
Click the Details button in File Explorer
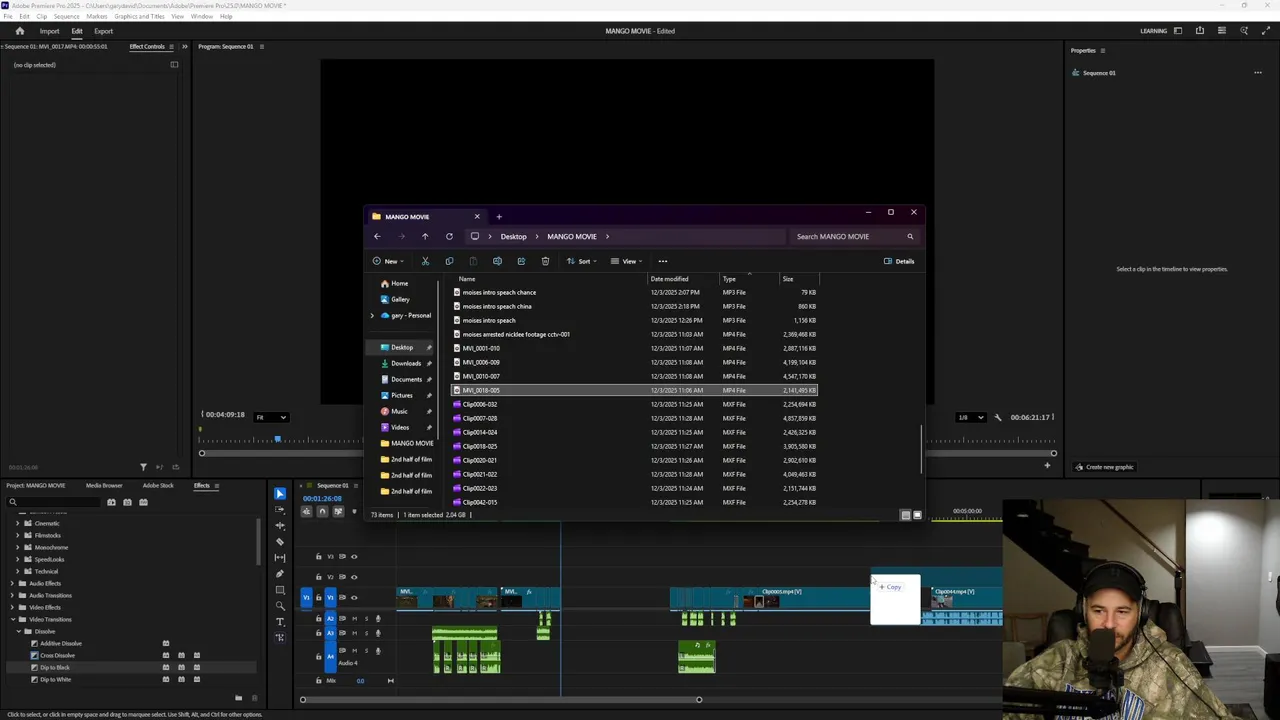899,261
